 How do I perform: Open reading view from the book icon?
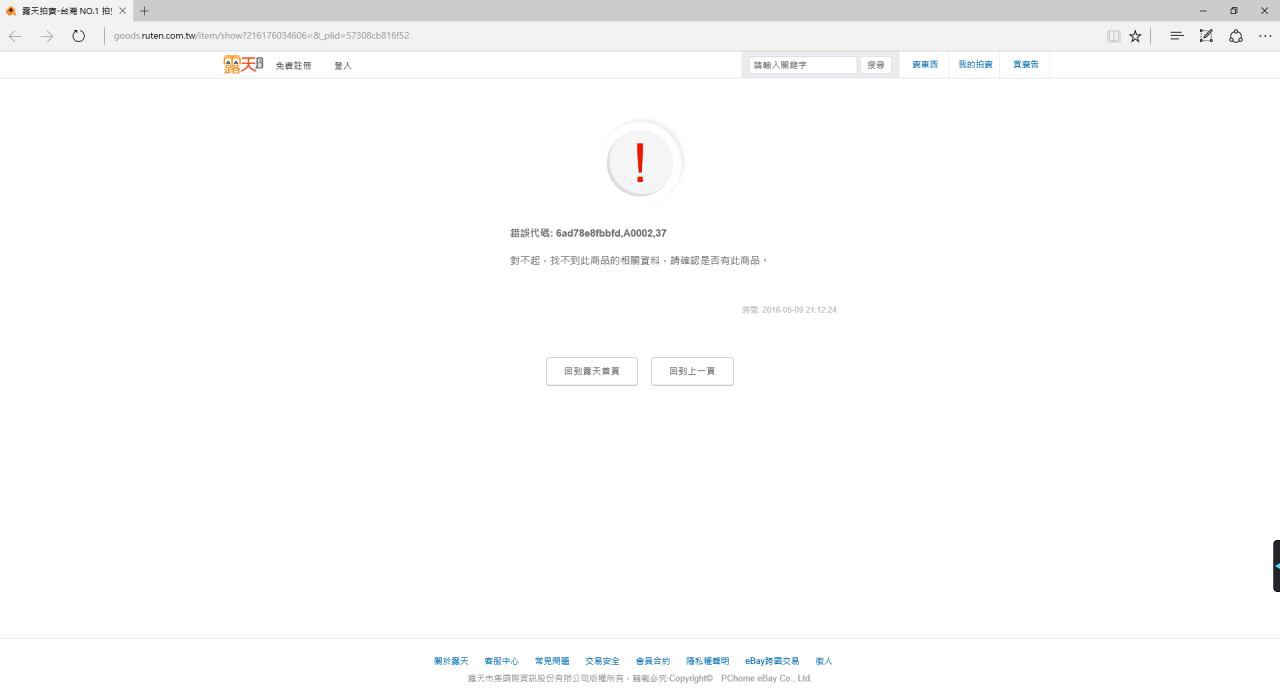click(1113, 36)
